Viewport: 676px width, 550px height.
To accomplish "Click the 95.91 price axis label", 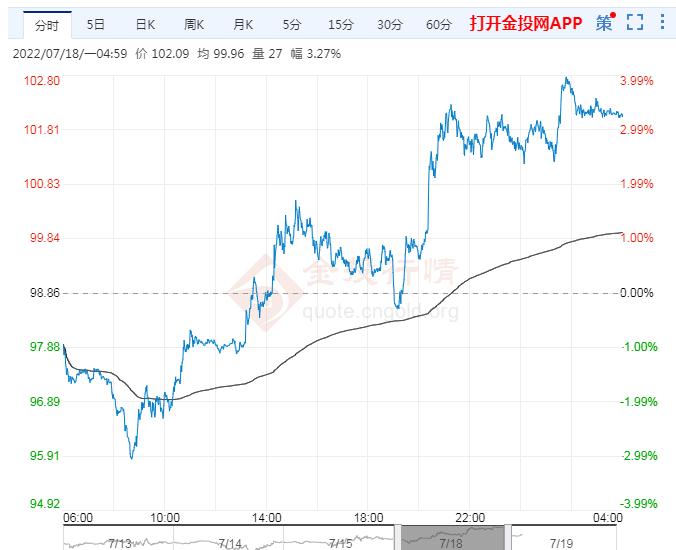I will tap(45, 455).
